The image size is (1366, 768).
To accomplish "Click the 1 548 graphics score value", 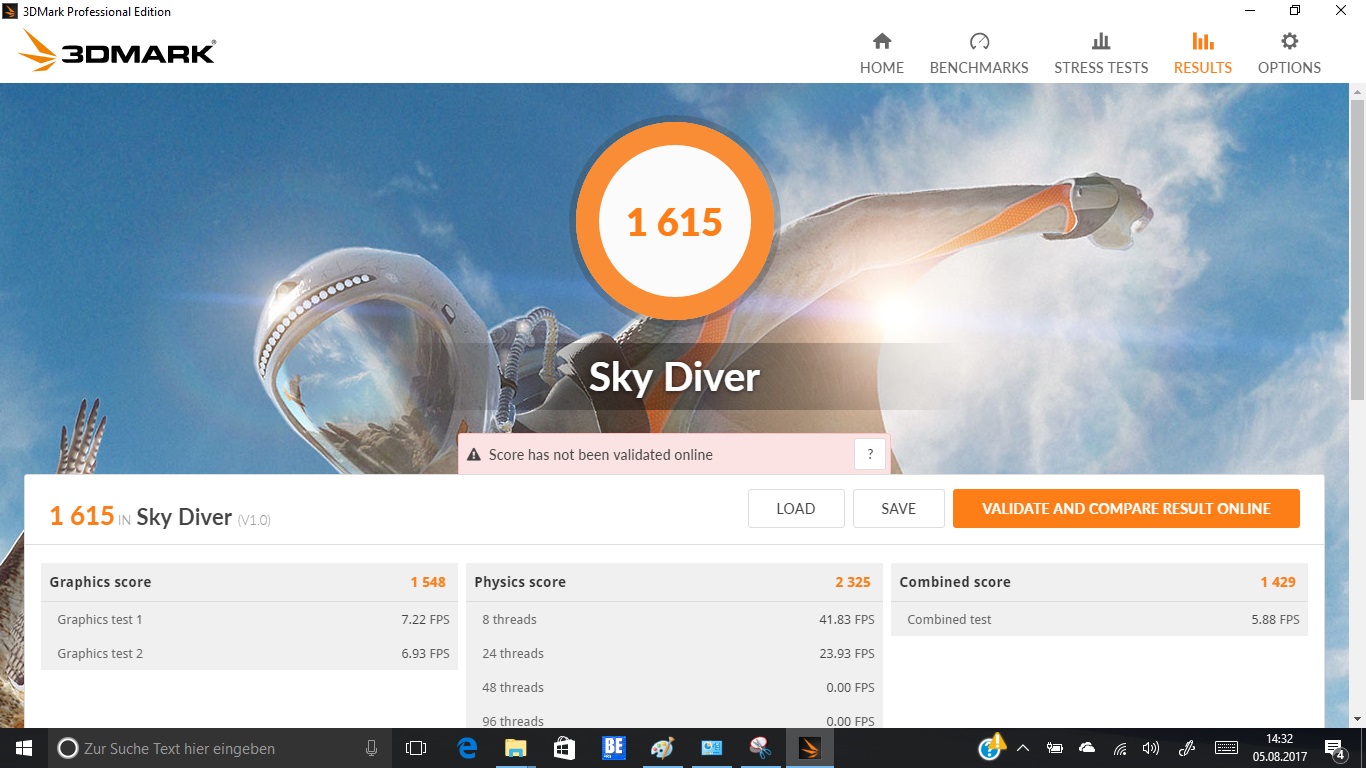I will click(x=428, y=582).
